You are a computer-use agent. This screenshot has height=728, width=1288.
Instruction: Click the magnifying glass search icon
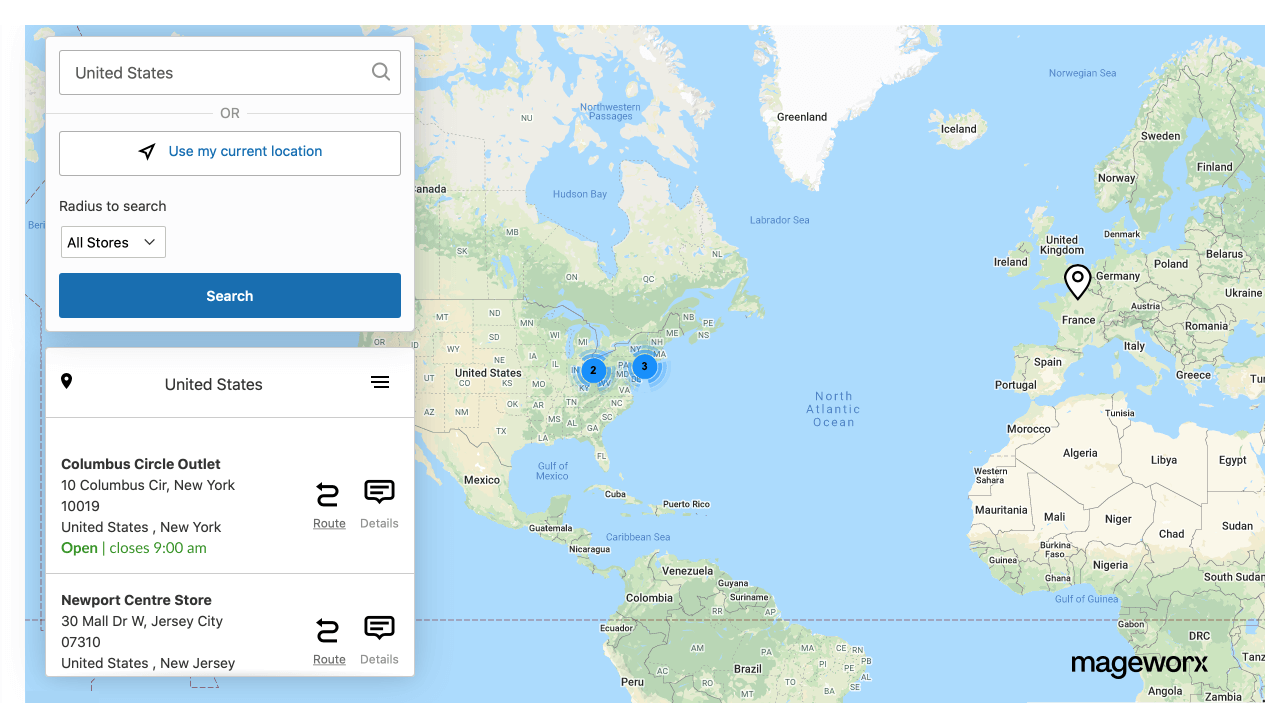[x=380, y=72]
